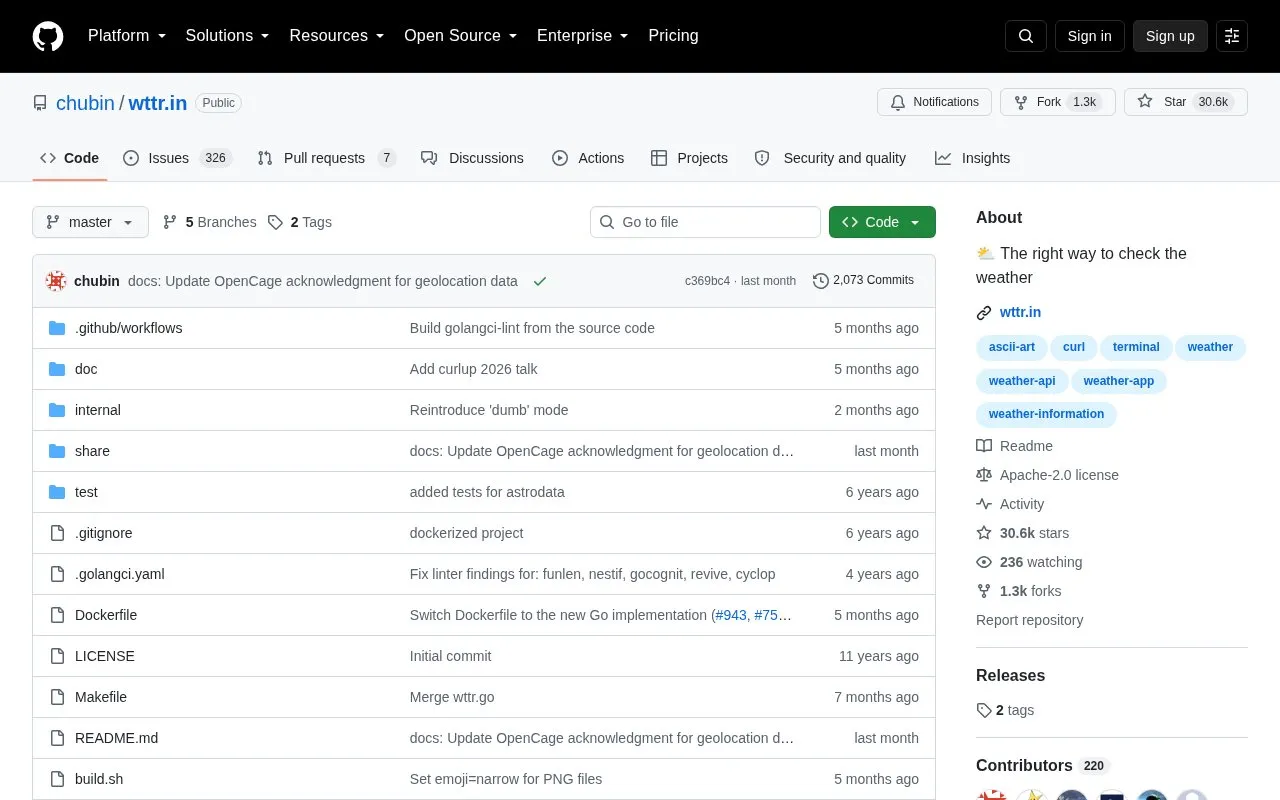This screenshot has width=1280, height=800.
Task: Open the chubin owner link
Action: pyautogui.click(x=85, y=103)
